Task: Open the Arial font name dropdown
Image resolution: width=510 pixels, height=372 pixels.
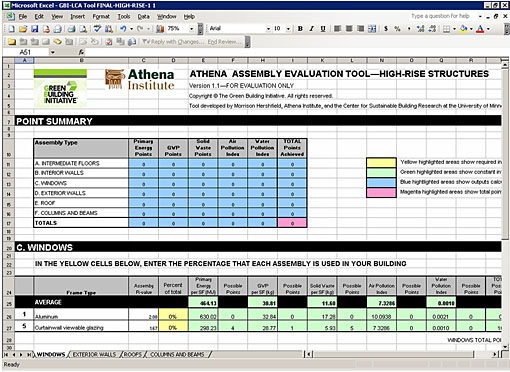Action: (268, 29)
